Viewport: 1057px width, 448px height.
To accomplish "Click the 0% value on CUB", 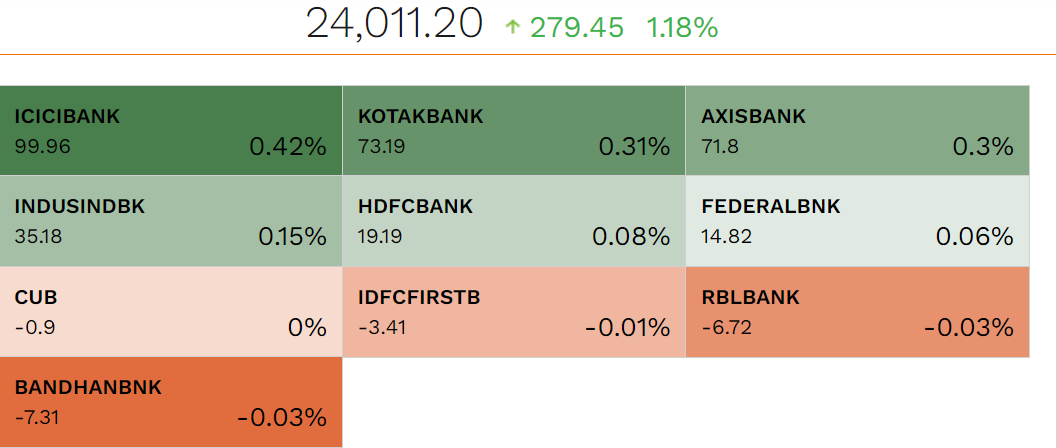I will (x=307, y=328).
